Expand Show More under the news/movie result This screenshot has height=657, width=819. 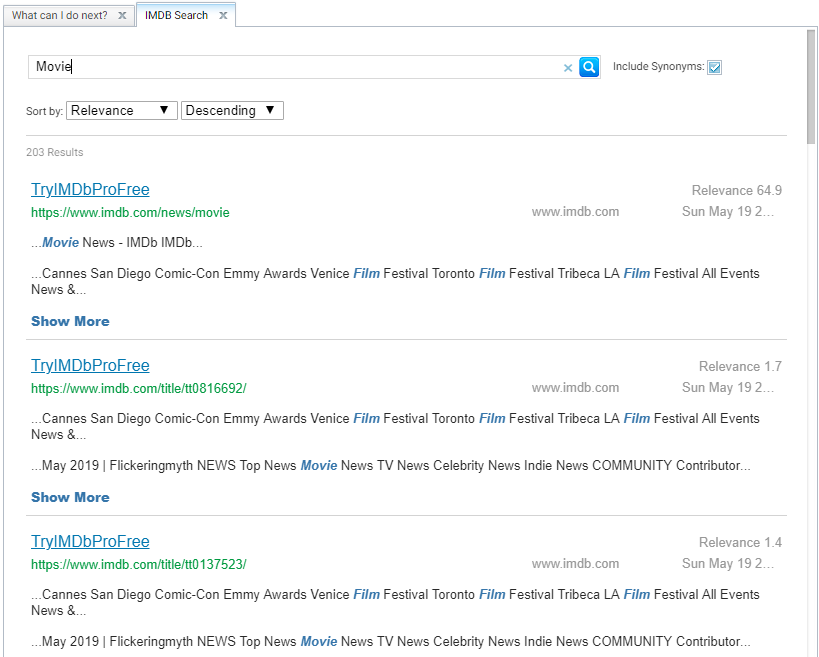pos(70,321)
